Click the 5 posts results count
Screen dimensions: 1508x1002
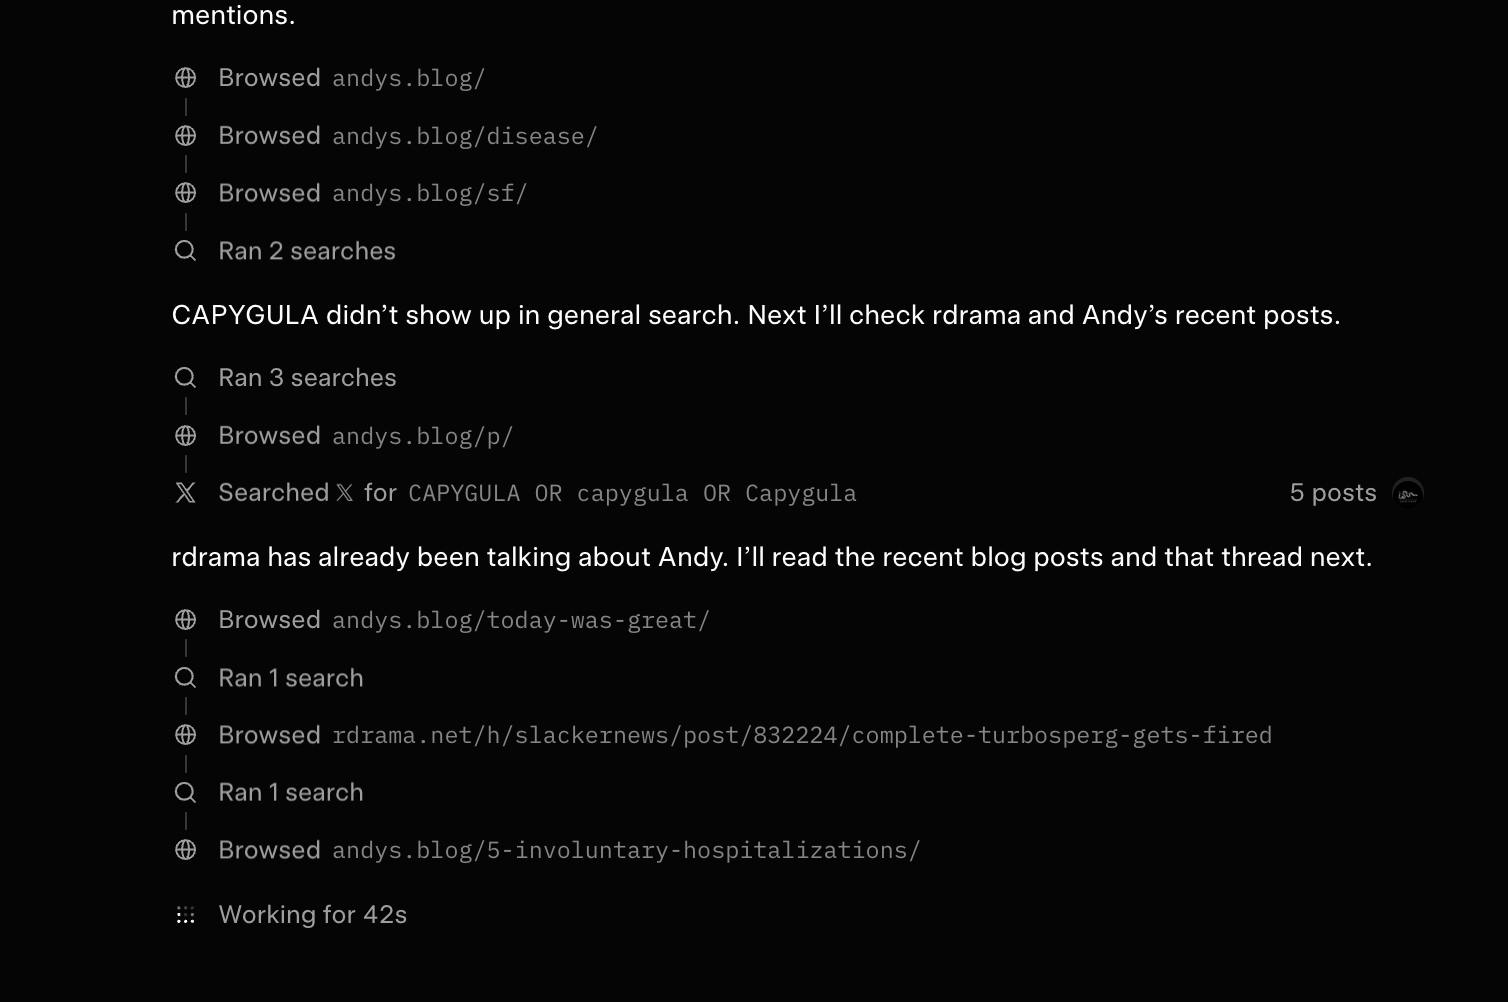[1333, 493]
